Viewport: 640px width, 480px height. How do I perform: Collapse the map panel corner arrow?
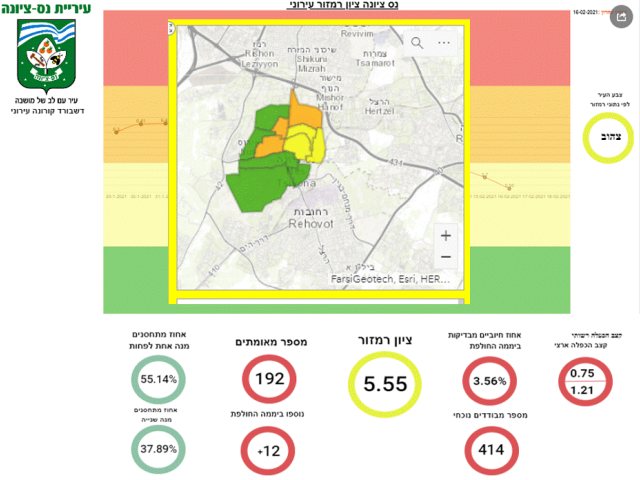[x=171, y=28]
